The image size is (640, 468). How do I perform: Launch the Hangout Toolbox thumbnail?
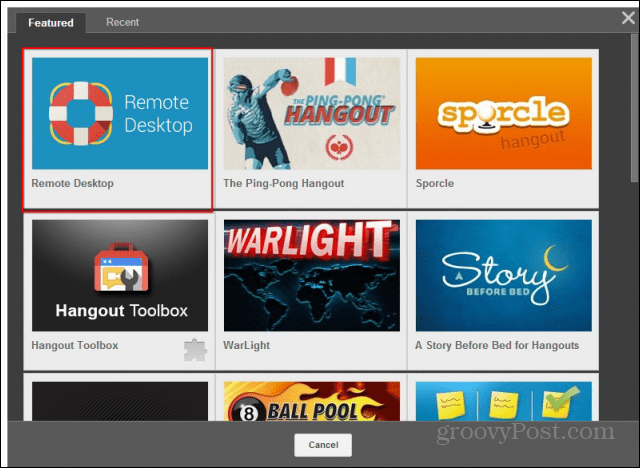coord(120,275)
